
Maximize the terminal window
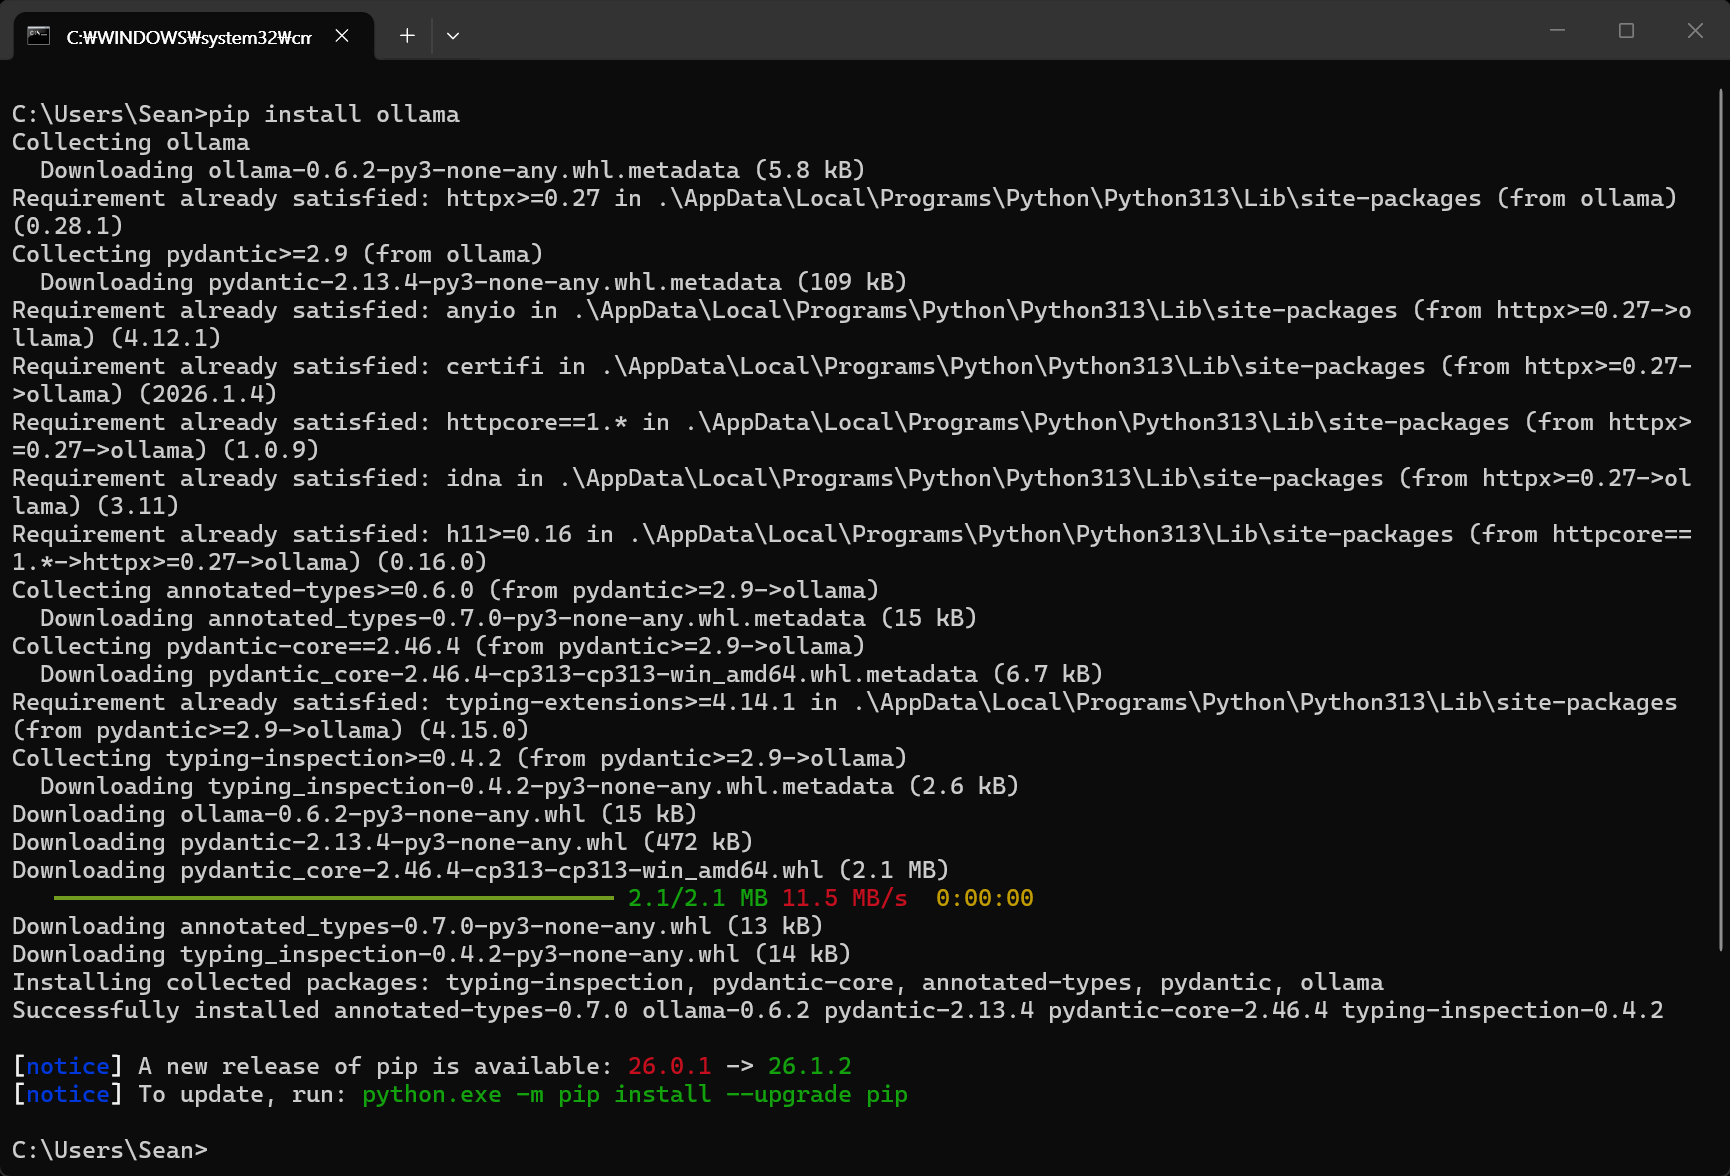[x=1626, y=31]
